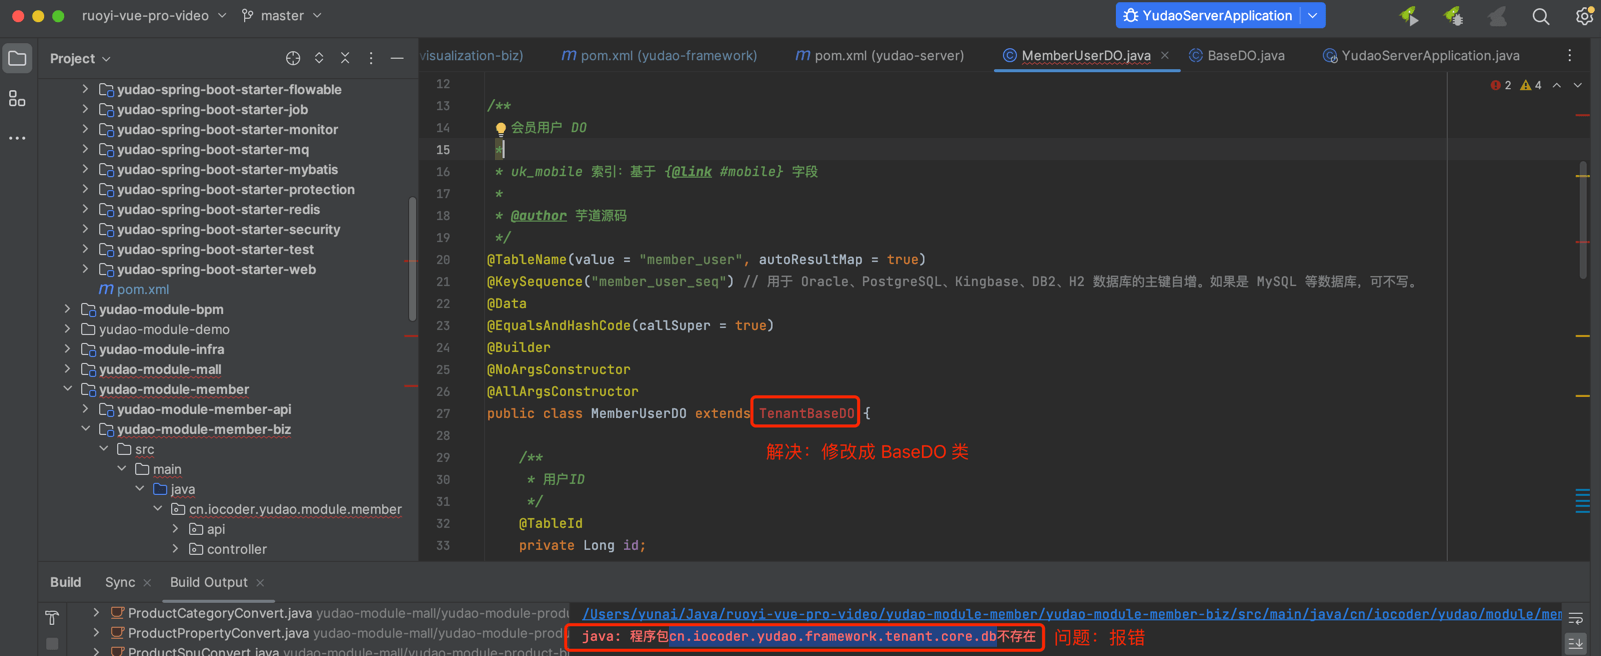
Task: Open the master git branch selector
Action: click(x=282, y=16)
